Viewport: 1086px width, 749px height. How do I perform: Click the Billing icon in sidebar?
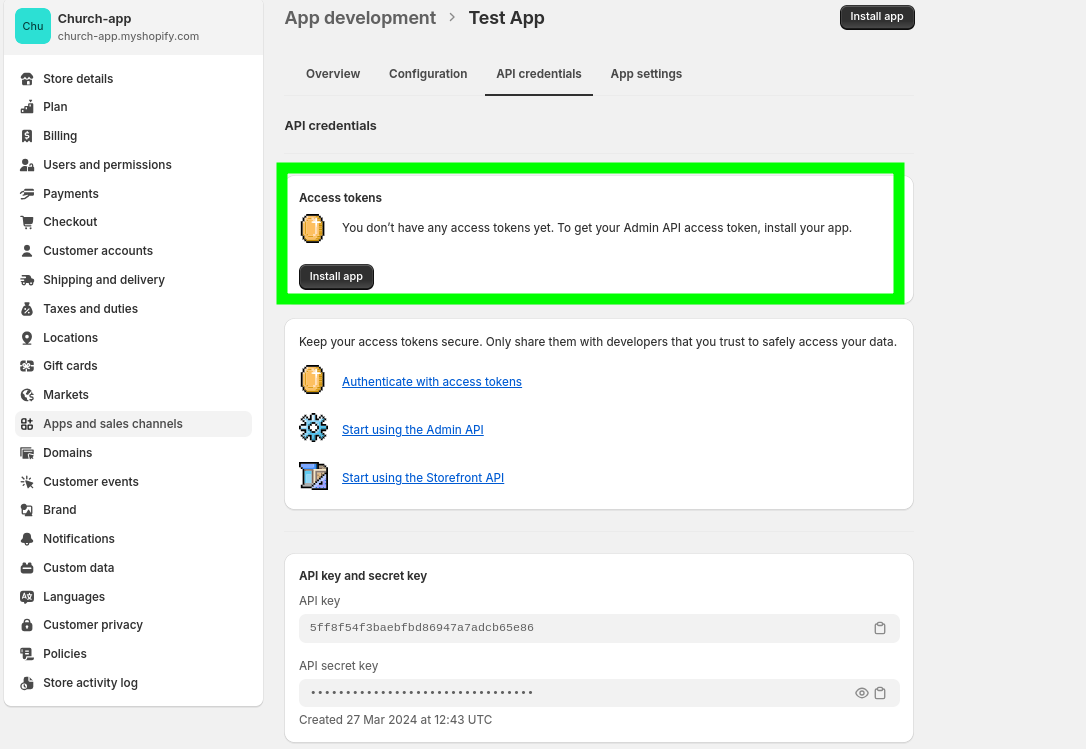click(x=27, y=136)
